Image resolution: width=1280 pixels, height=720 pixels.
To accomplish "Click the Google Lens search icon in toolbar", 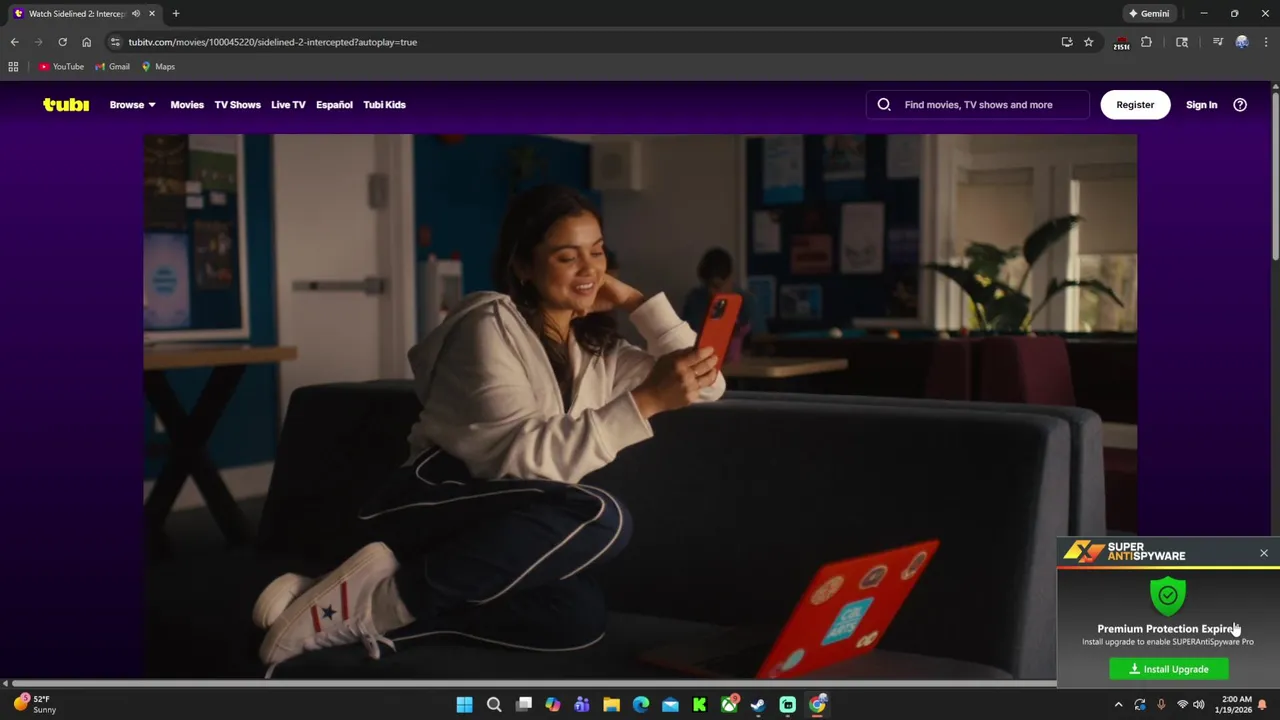I will [x=1182, y=42].
